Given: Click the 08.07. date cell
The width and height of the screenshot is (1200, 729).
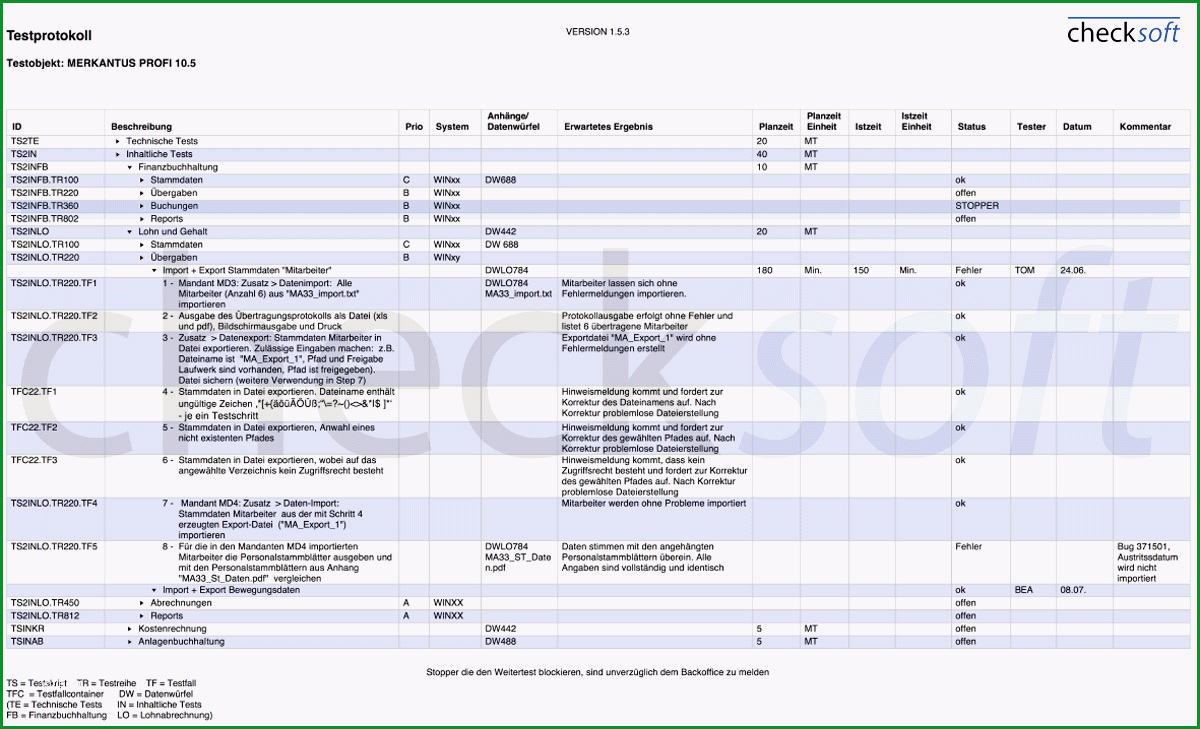Looking at the screenshot, I should pos(1073,590).
